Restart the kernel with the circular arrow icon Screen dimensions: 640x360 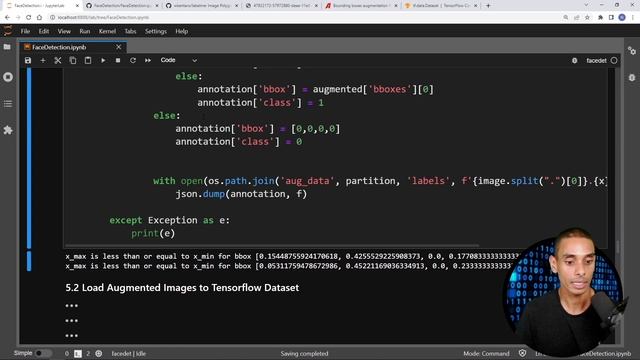click(133, 60)
